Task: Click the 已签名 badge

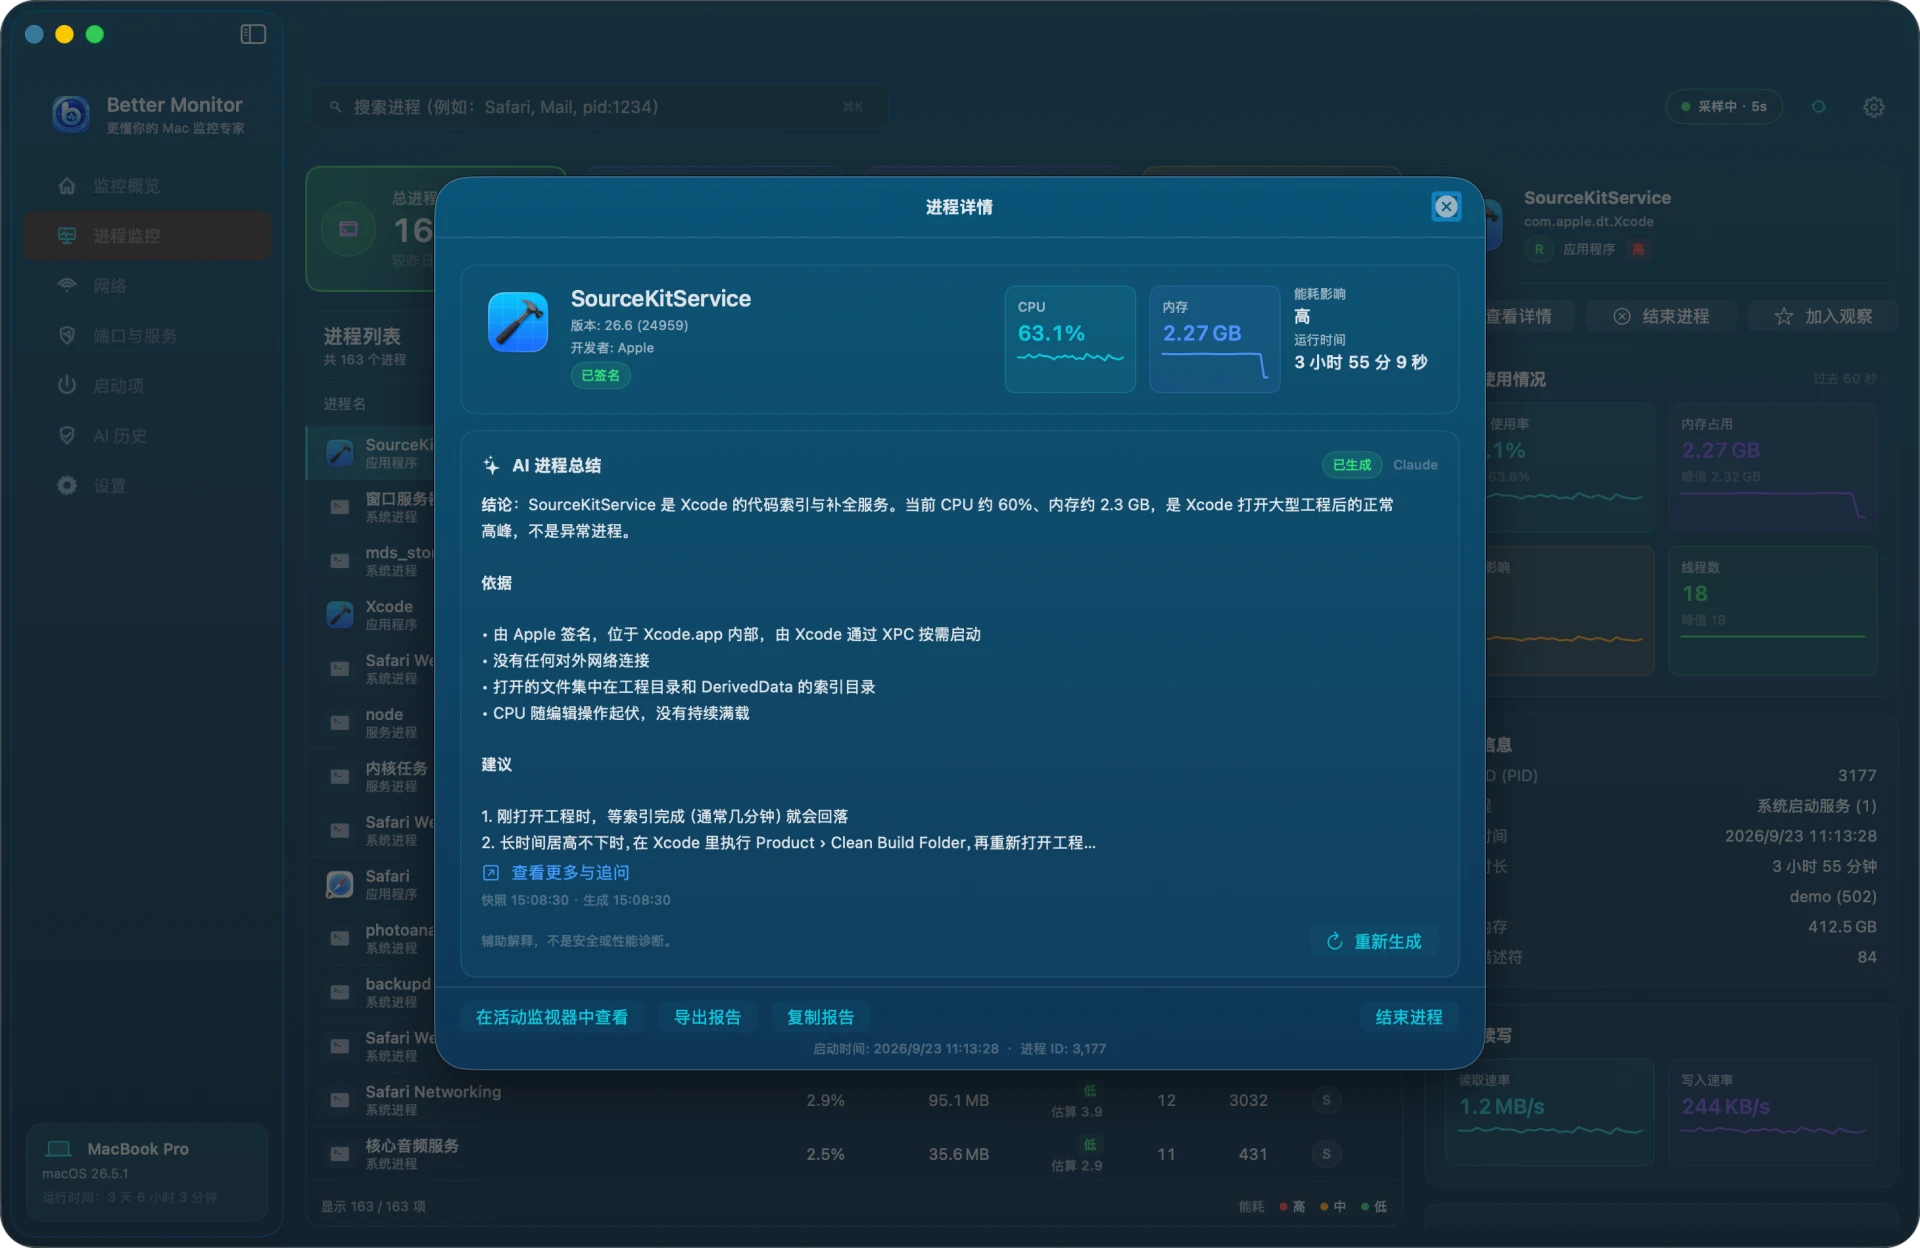Action: point(601,376)
